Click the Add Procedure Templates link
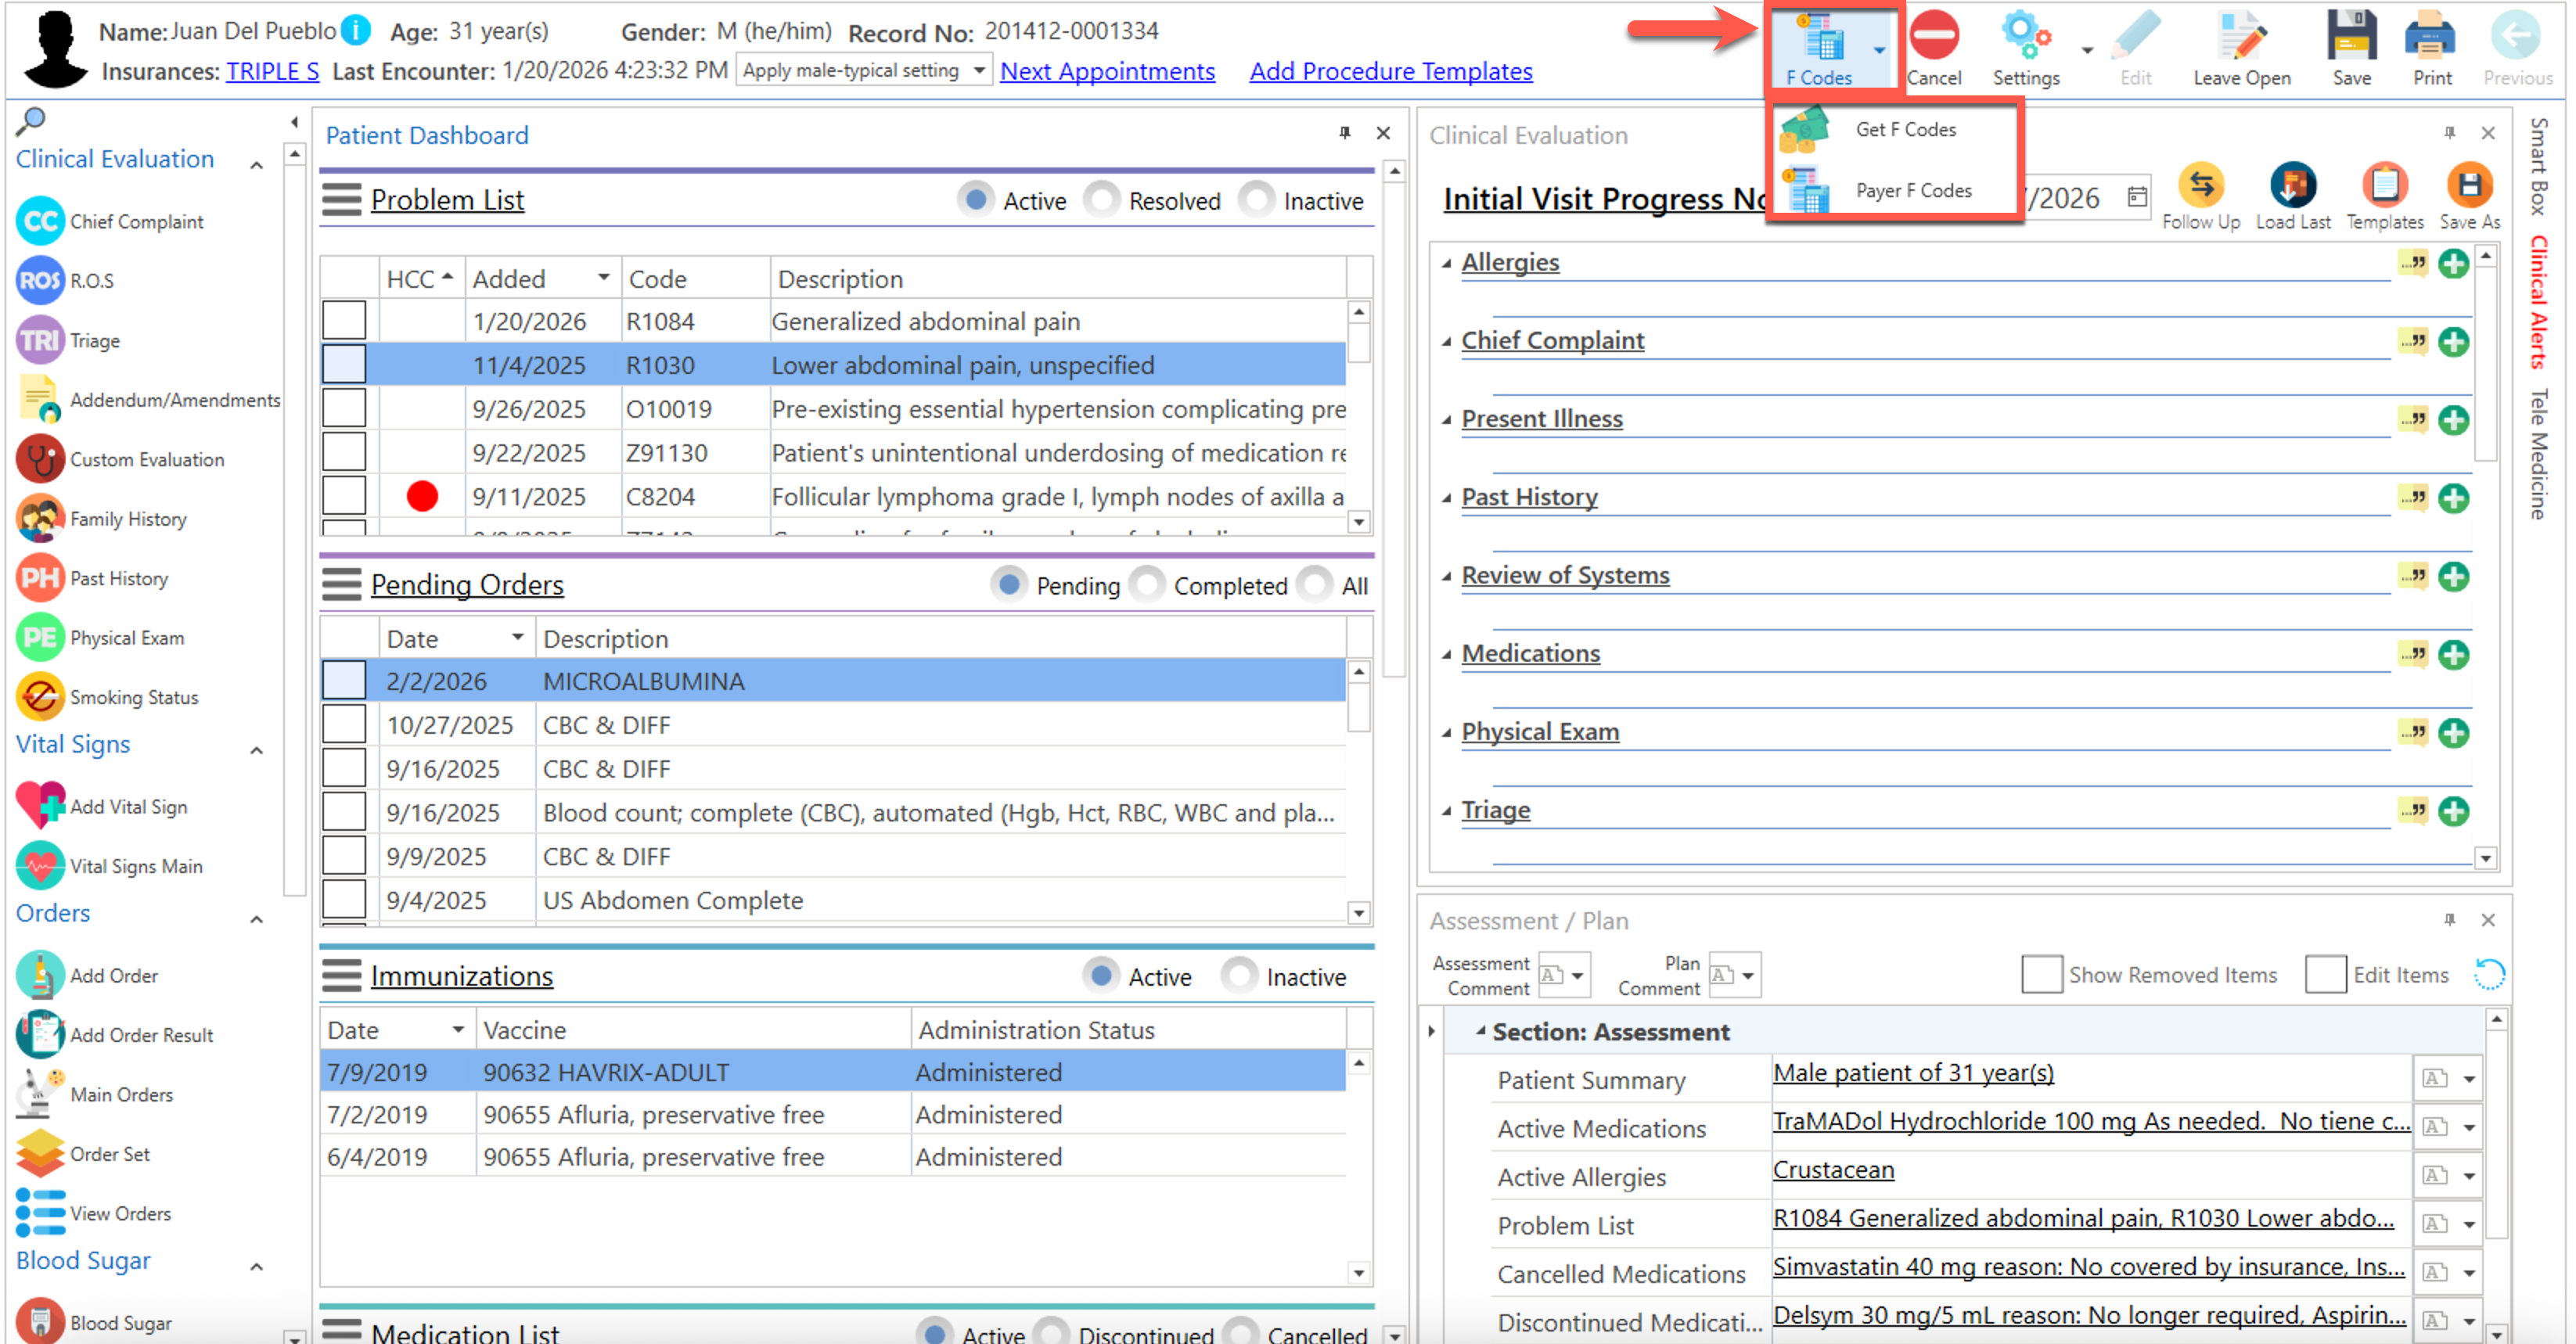This screenshot has height=1344, width=2576. point(1390,71)
